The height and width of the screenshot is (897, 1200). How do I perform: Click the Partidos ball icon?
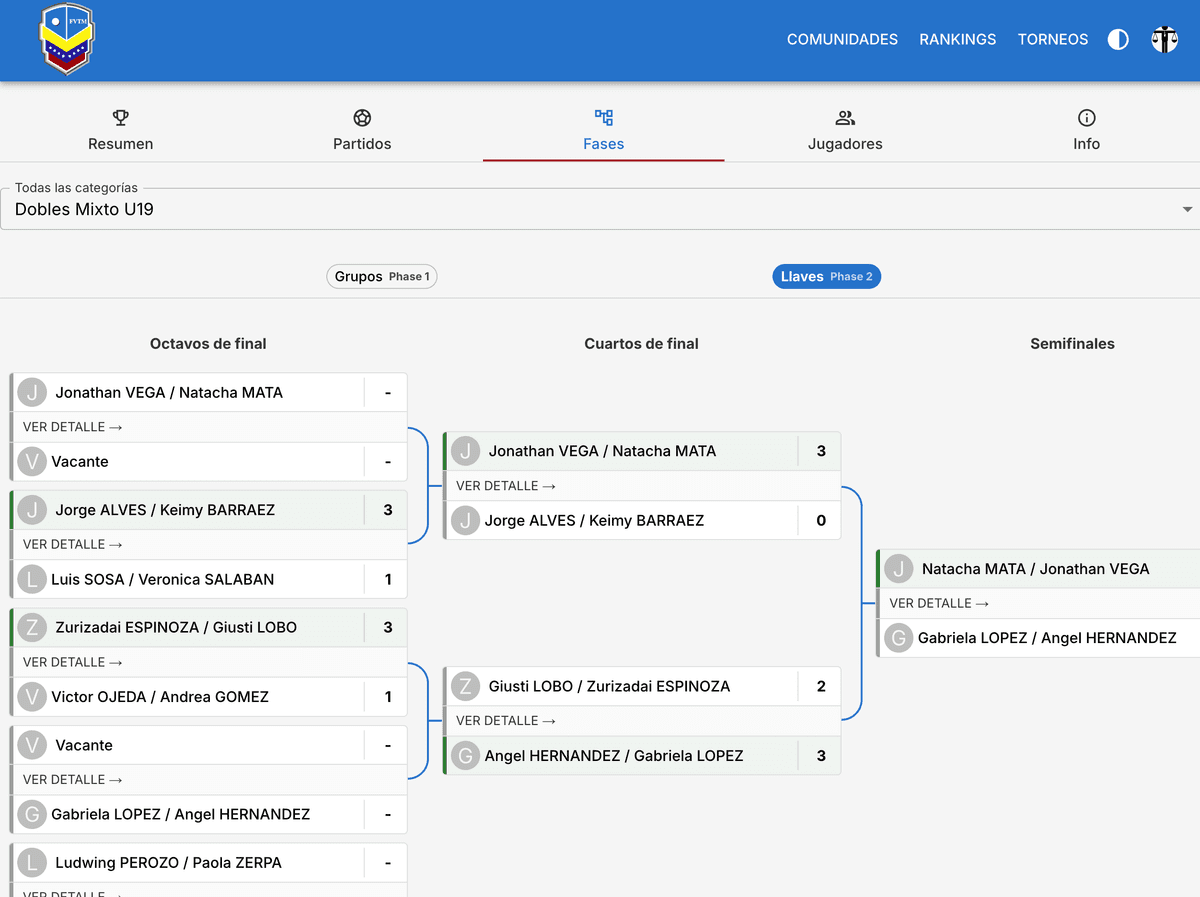tap(361, 117)
